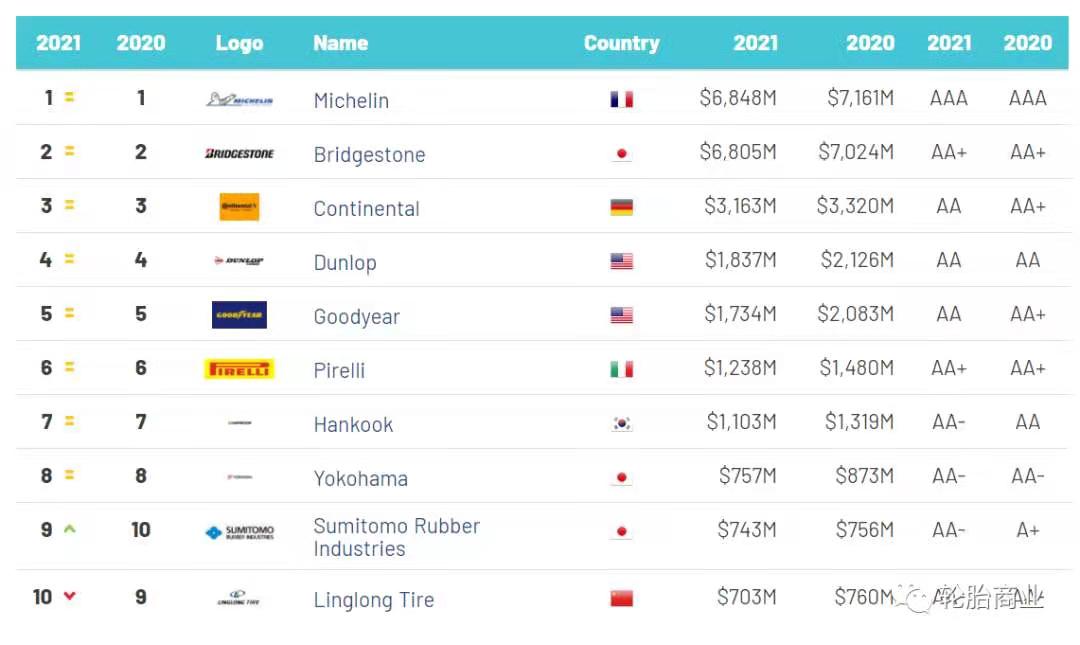
Task: Open the Yokohama name link
Action: pos(360,478)
